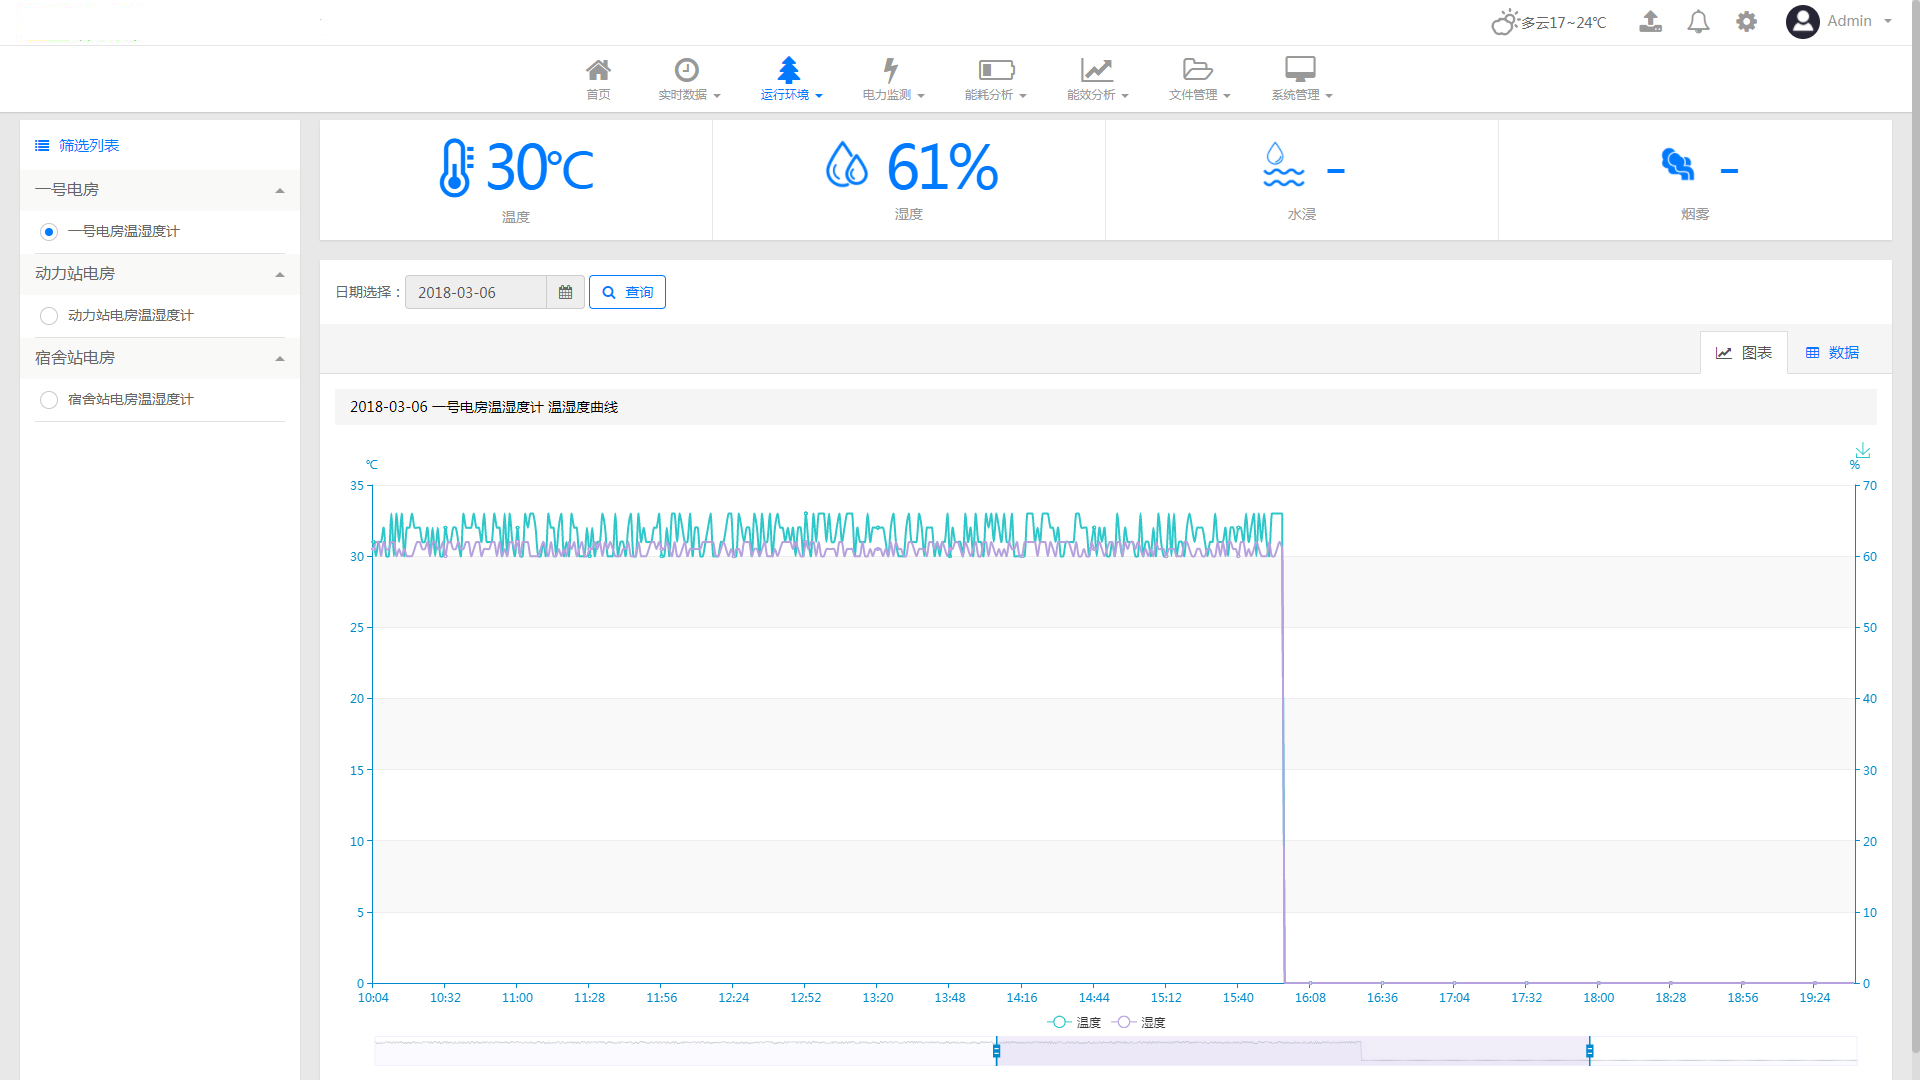Open the settings gear icon
Screen dimensions: 1920x1080
1746,22
